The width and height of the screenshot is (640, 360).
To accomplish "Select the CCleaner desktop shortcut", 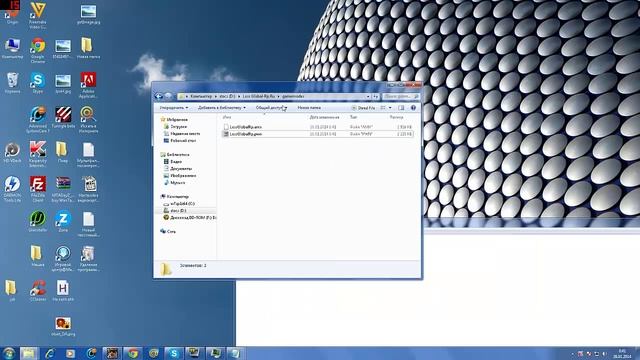I will tap(38, 291).
